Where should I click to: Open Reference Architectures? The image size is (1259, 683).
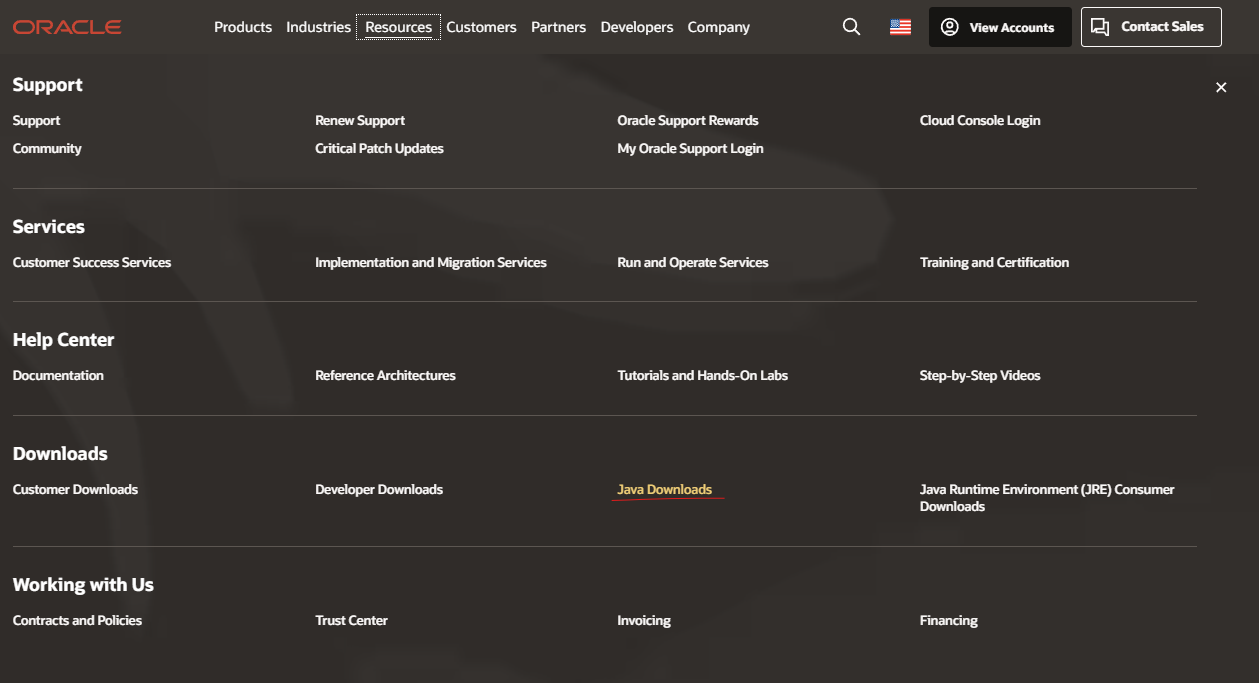click(x=385, y=375)
